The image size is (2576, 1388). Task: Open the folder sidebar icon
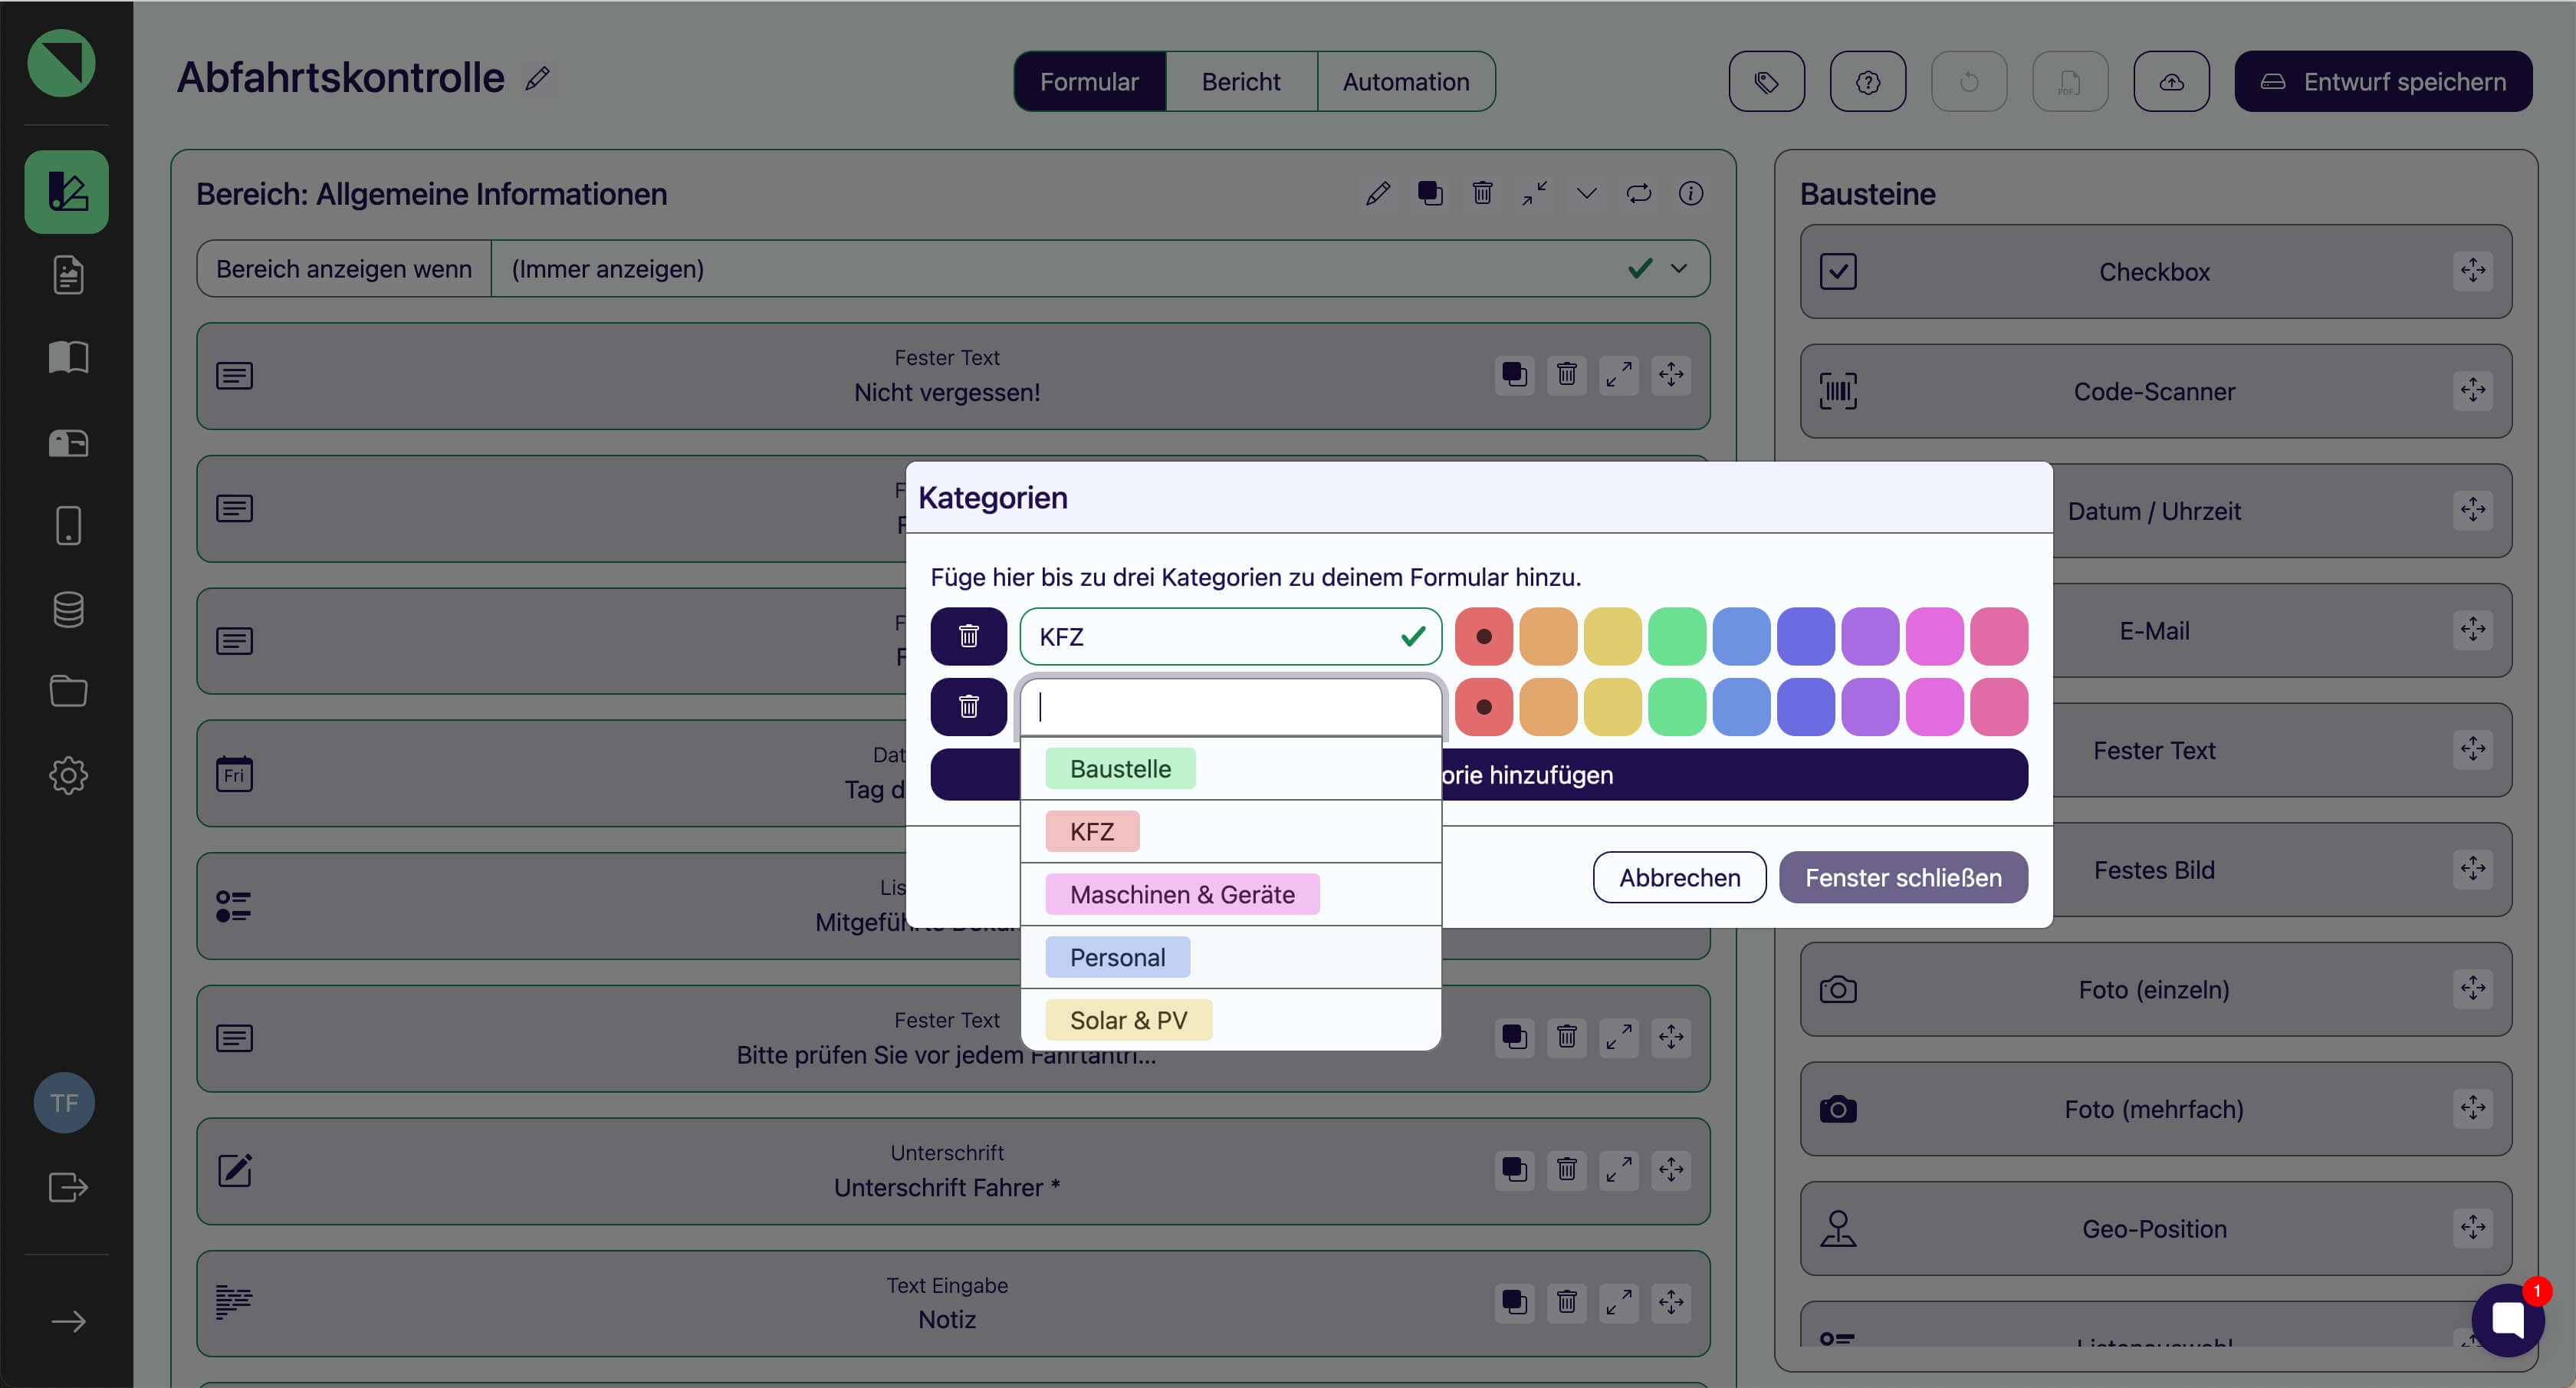pyautogui.click(x=68, y=691)
